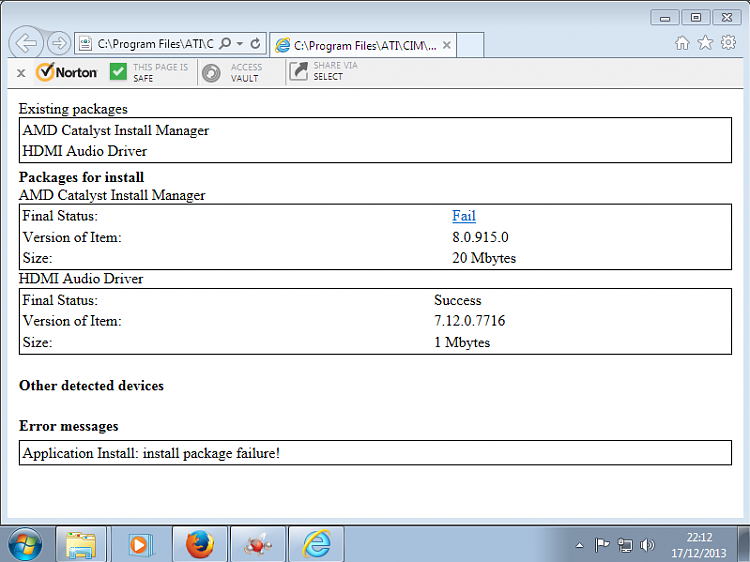Close the Norton toolbar
The image size is (750, 562).
tap(21, 73)
